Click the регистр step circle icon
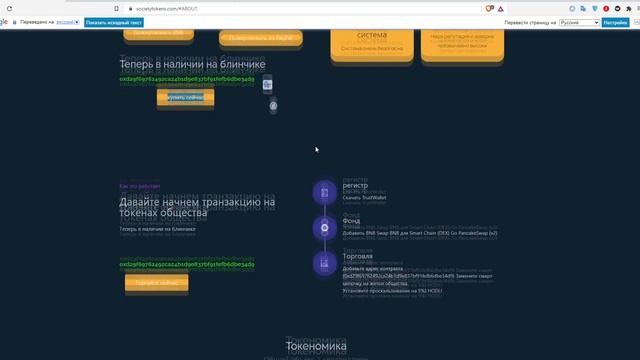 click(324, 192)
